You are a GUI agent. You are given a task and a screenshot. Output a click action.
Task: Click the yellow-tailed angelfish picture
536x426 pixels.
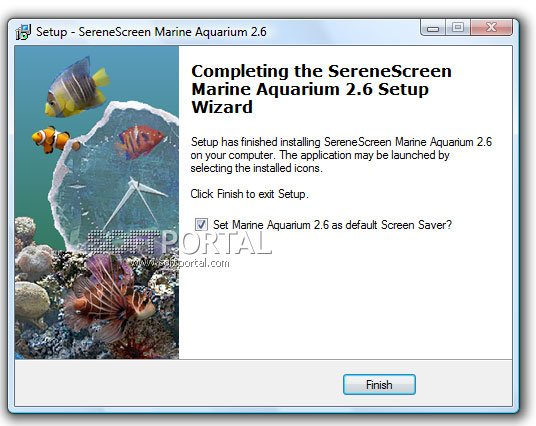pyautogui.click(x=77, y=88)
